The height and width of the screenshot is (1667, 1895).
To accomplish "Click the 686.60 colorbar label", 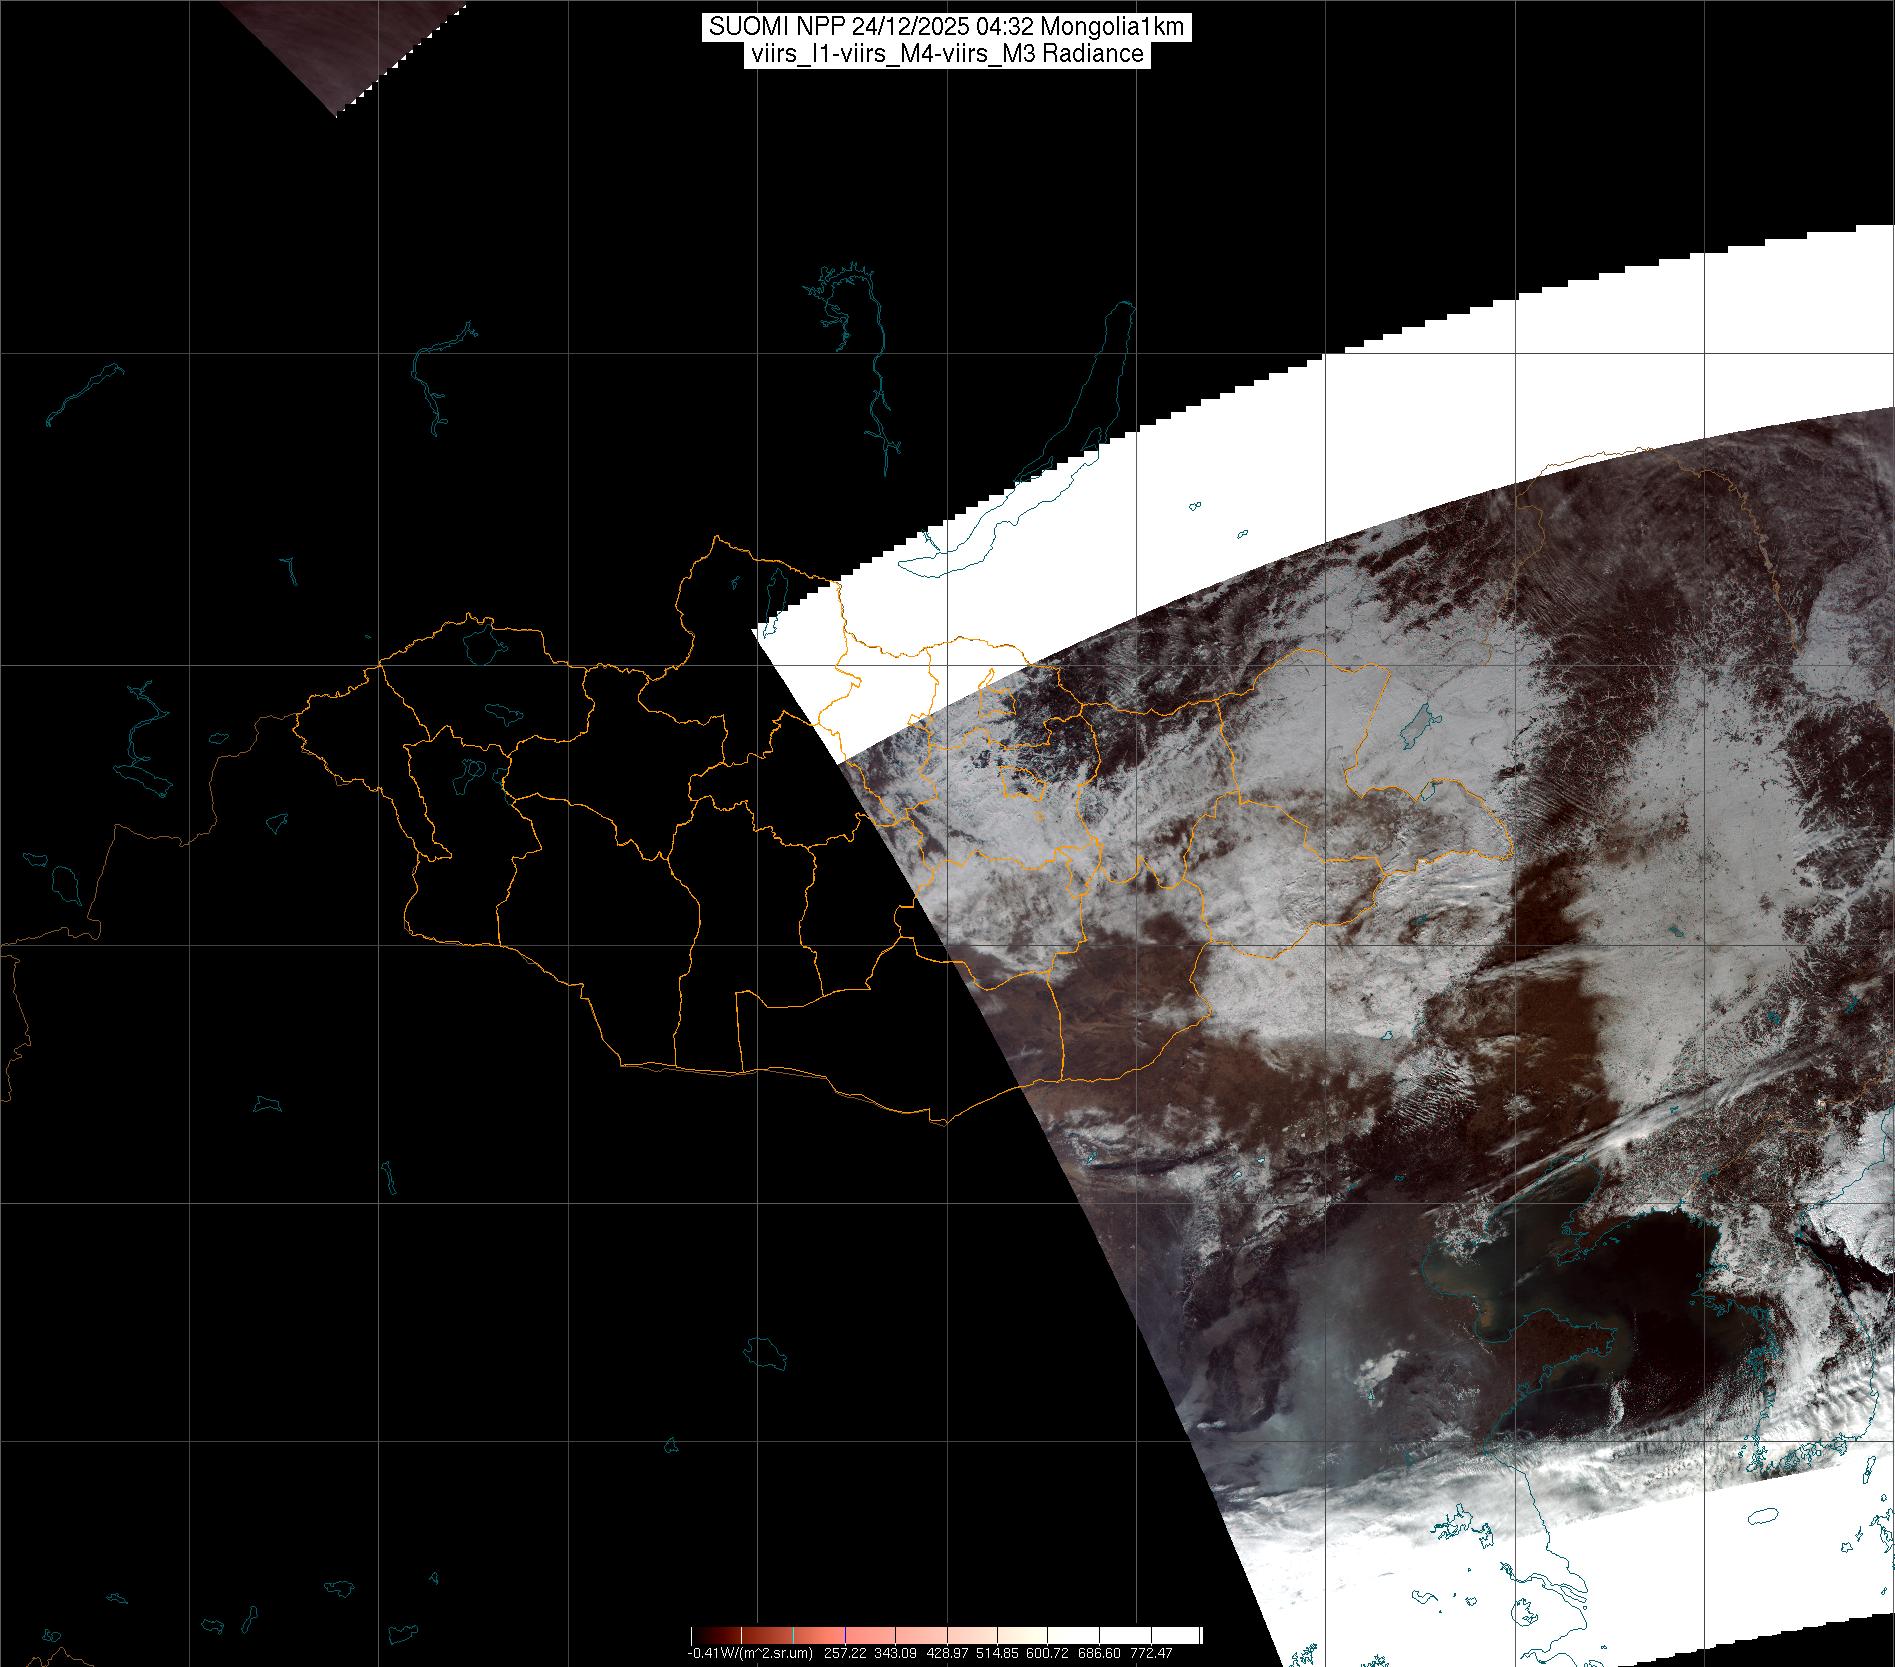I will click(x=1101, y=1653).
